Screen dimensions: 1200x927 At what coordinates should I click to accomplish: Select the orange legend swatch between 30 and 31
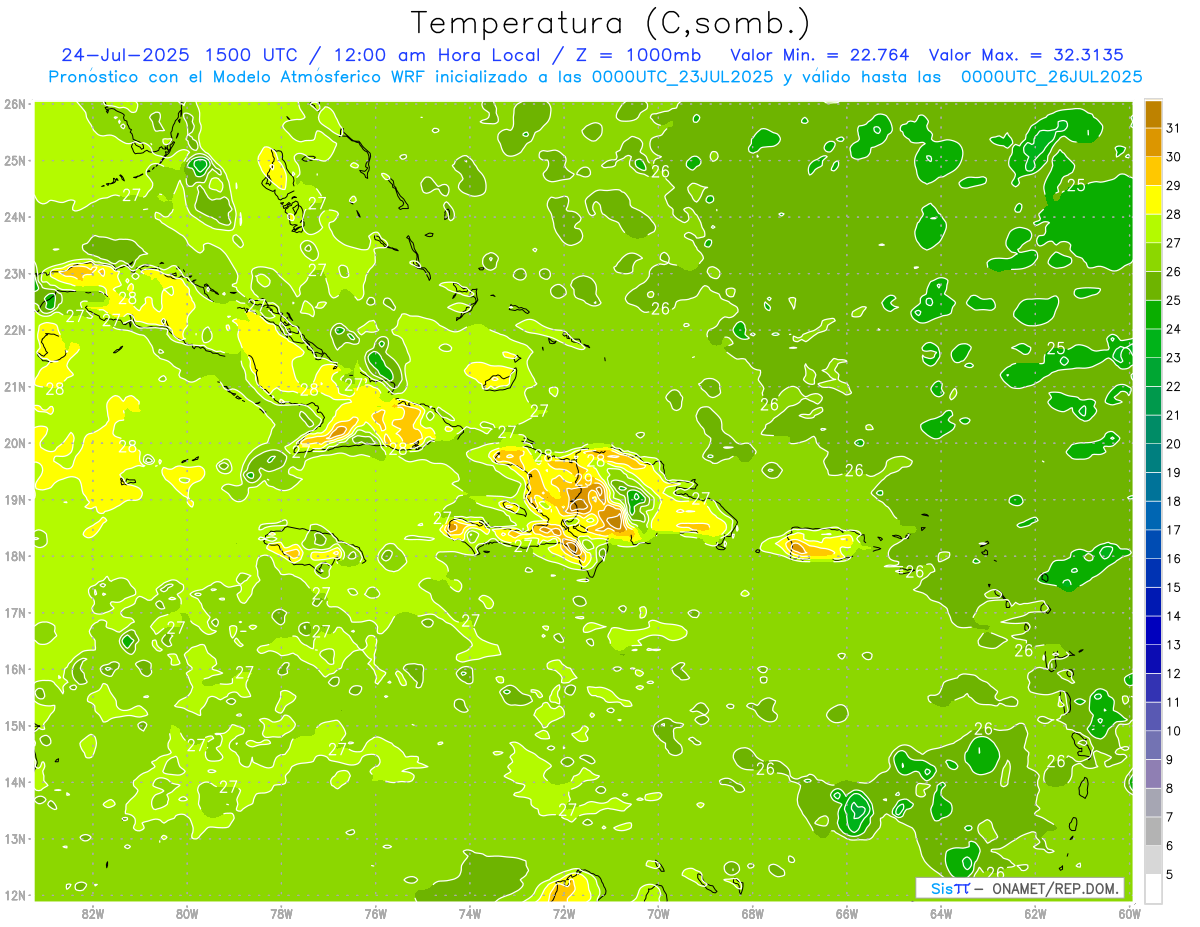coord(1153,142)
